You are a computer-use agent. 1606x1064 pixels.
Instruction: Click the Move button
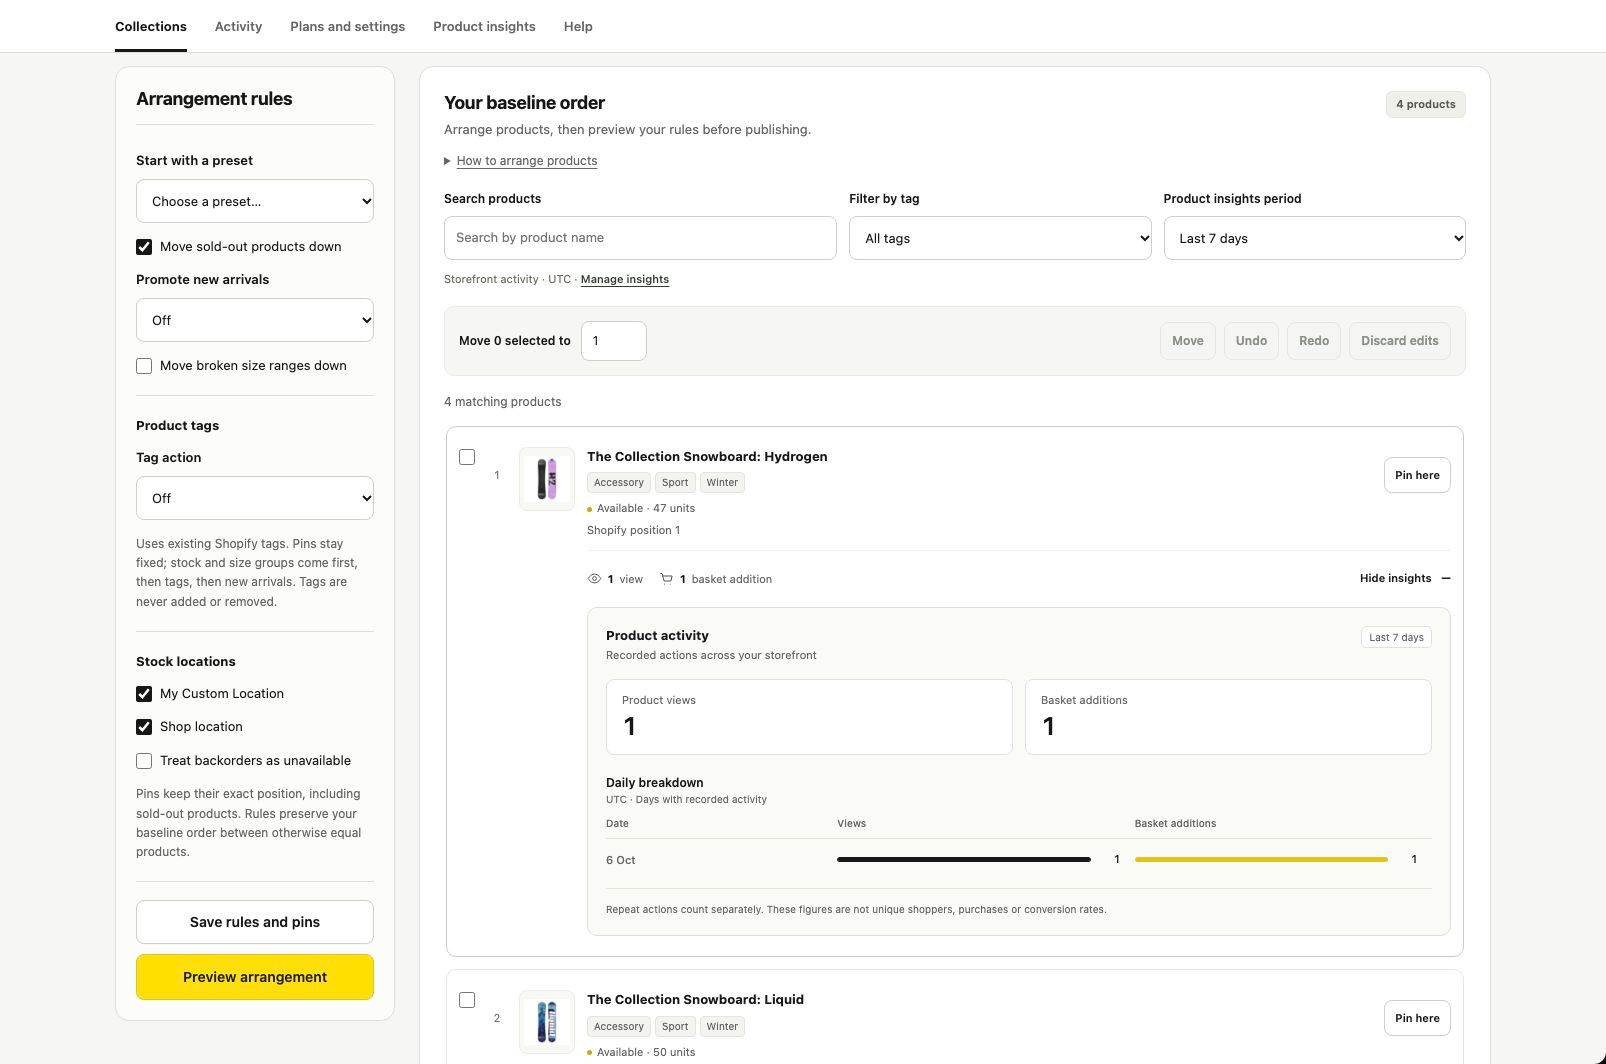coord(1188,341)
